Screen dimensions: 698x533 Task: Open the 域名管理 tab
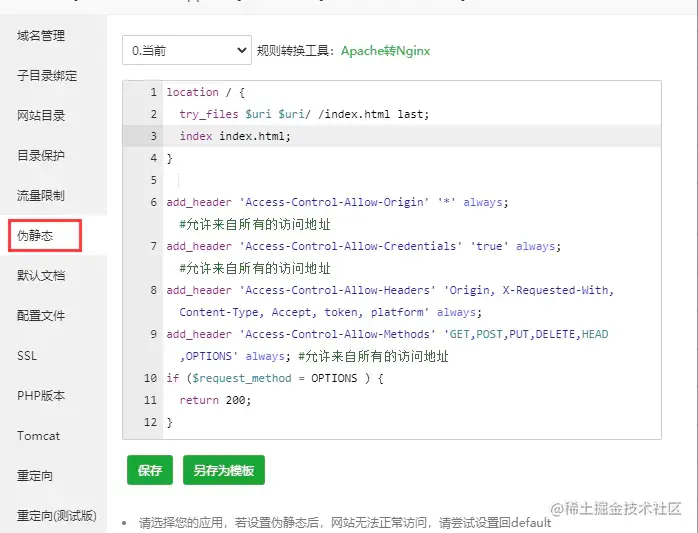tap(41, 36)
